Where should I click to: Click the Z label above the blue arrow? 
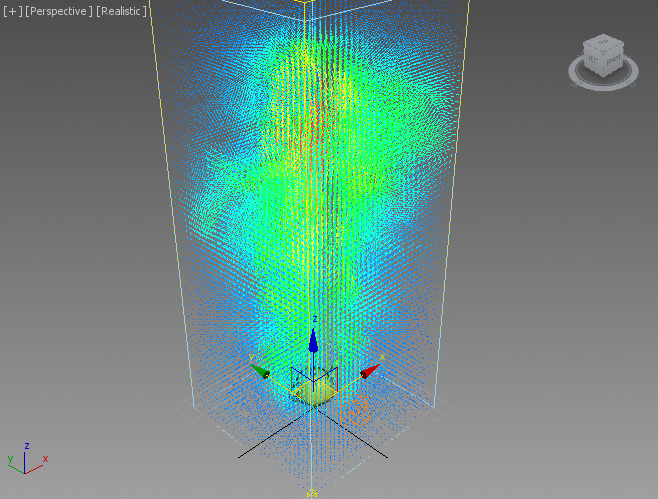tap(314, 318)
